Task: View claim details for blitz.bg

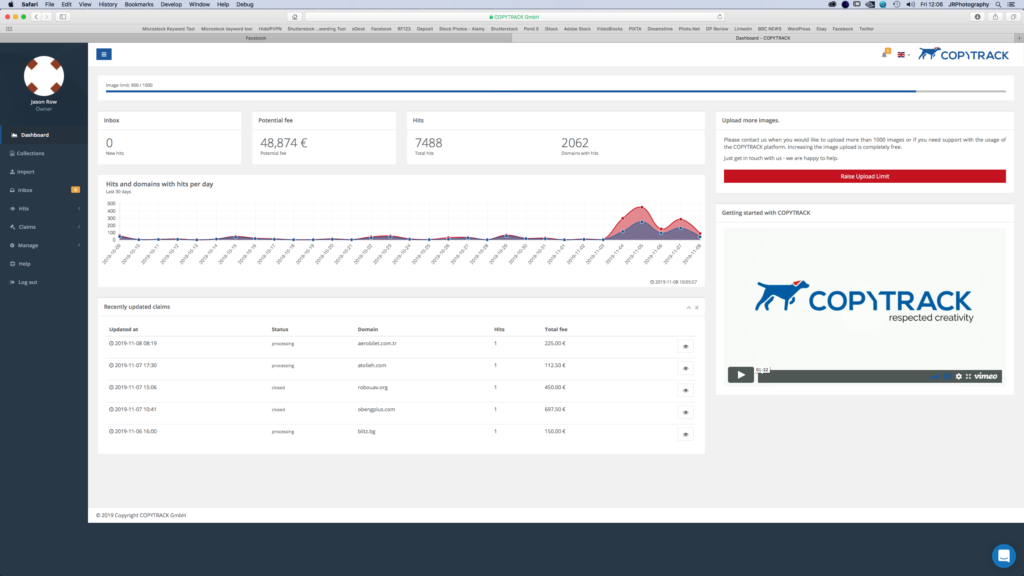Action: (685, 434)
